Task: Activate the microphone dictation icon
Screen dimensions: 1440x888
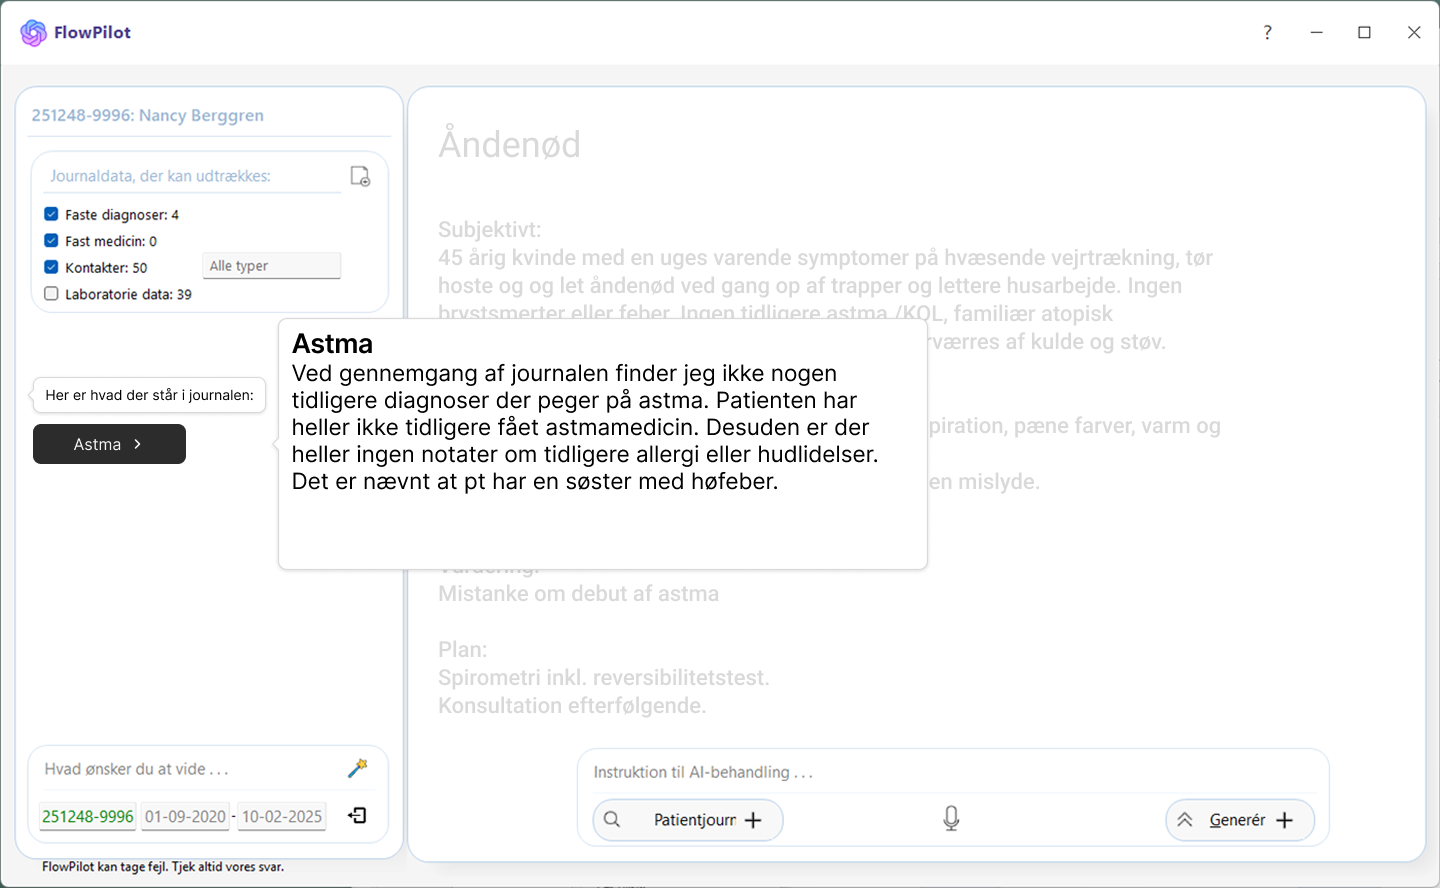Action: [951, 819]
